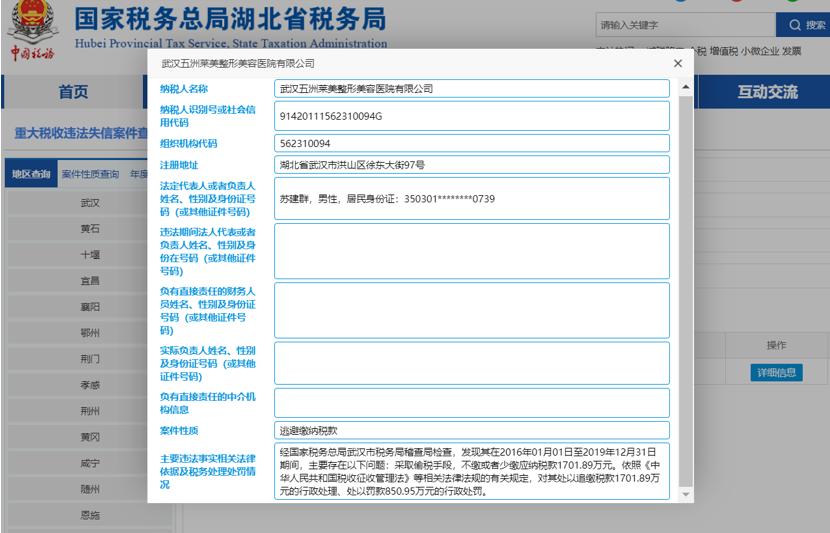
Task: Close the taxpayer detail dialog
Action: tap(678, 64)
